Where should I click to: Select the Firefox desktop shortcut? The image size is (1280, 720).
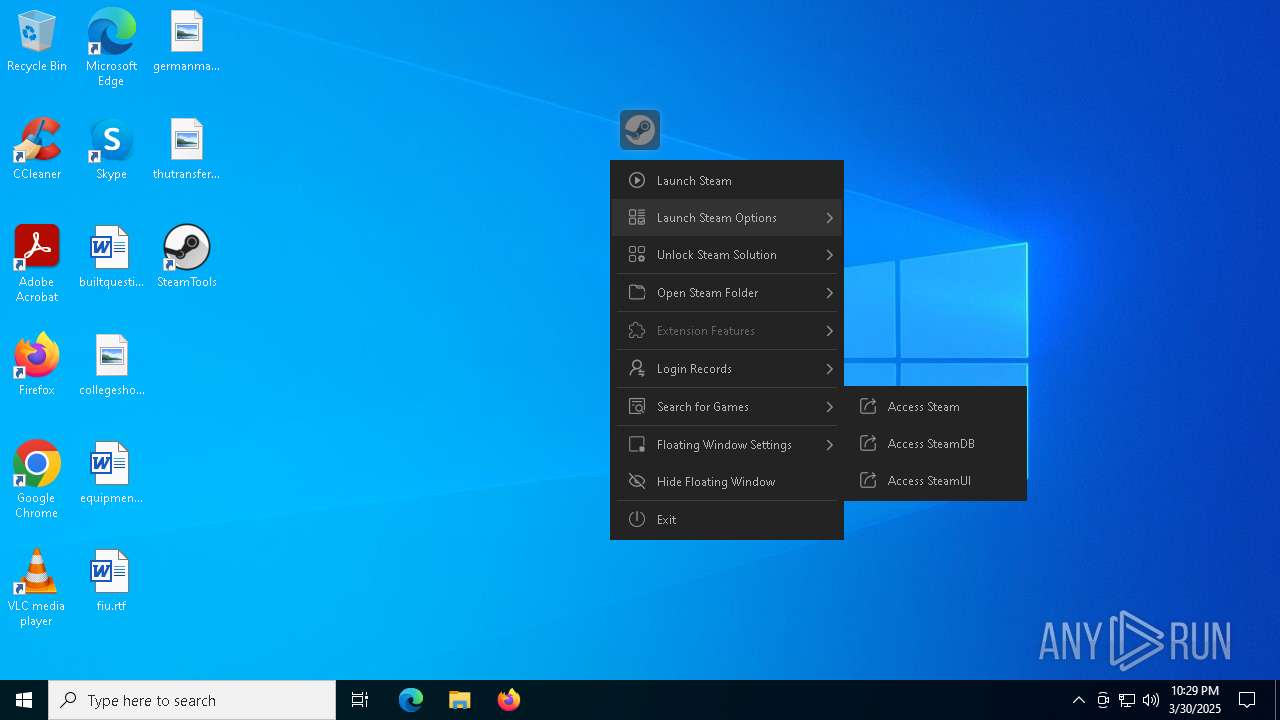coord(37,364)
